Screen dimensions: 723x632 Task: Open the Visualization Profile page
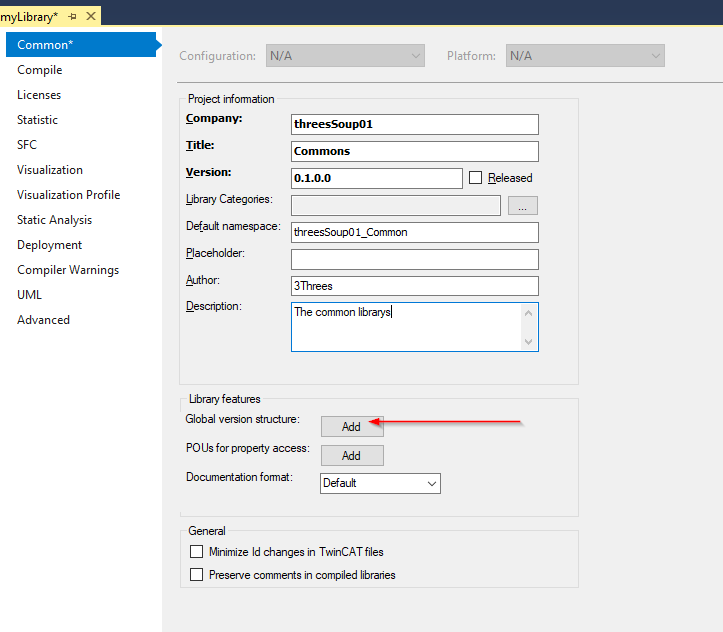coord(69,195)
